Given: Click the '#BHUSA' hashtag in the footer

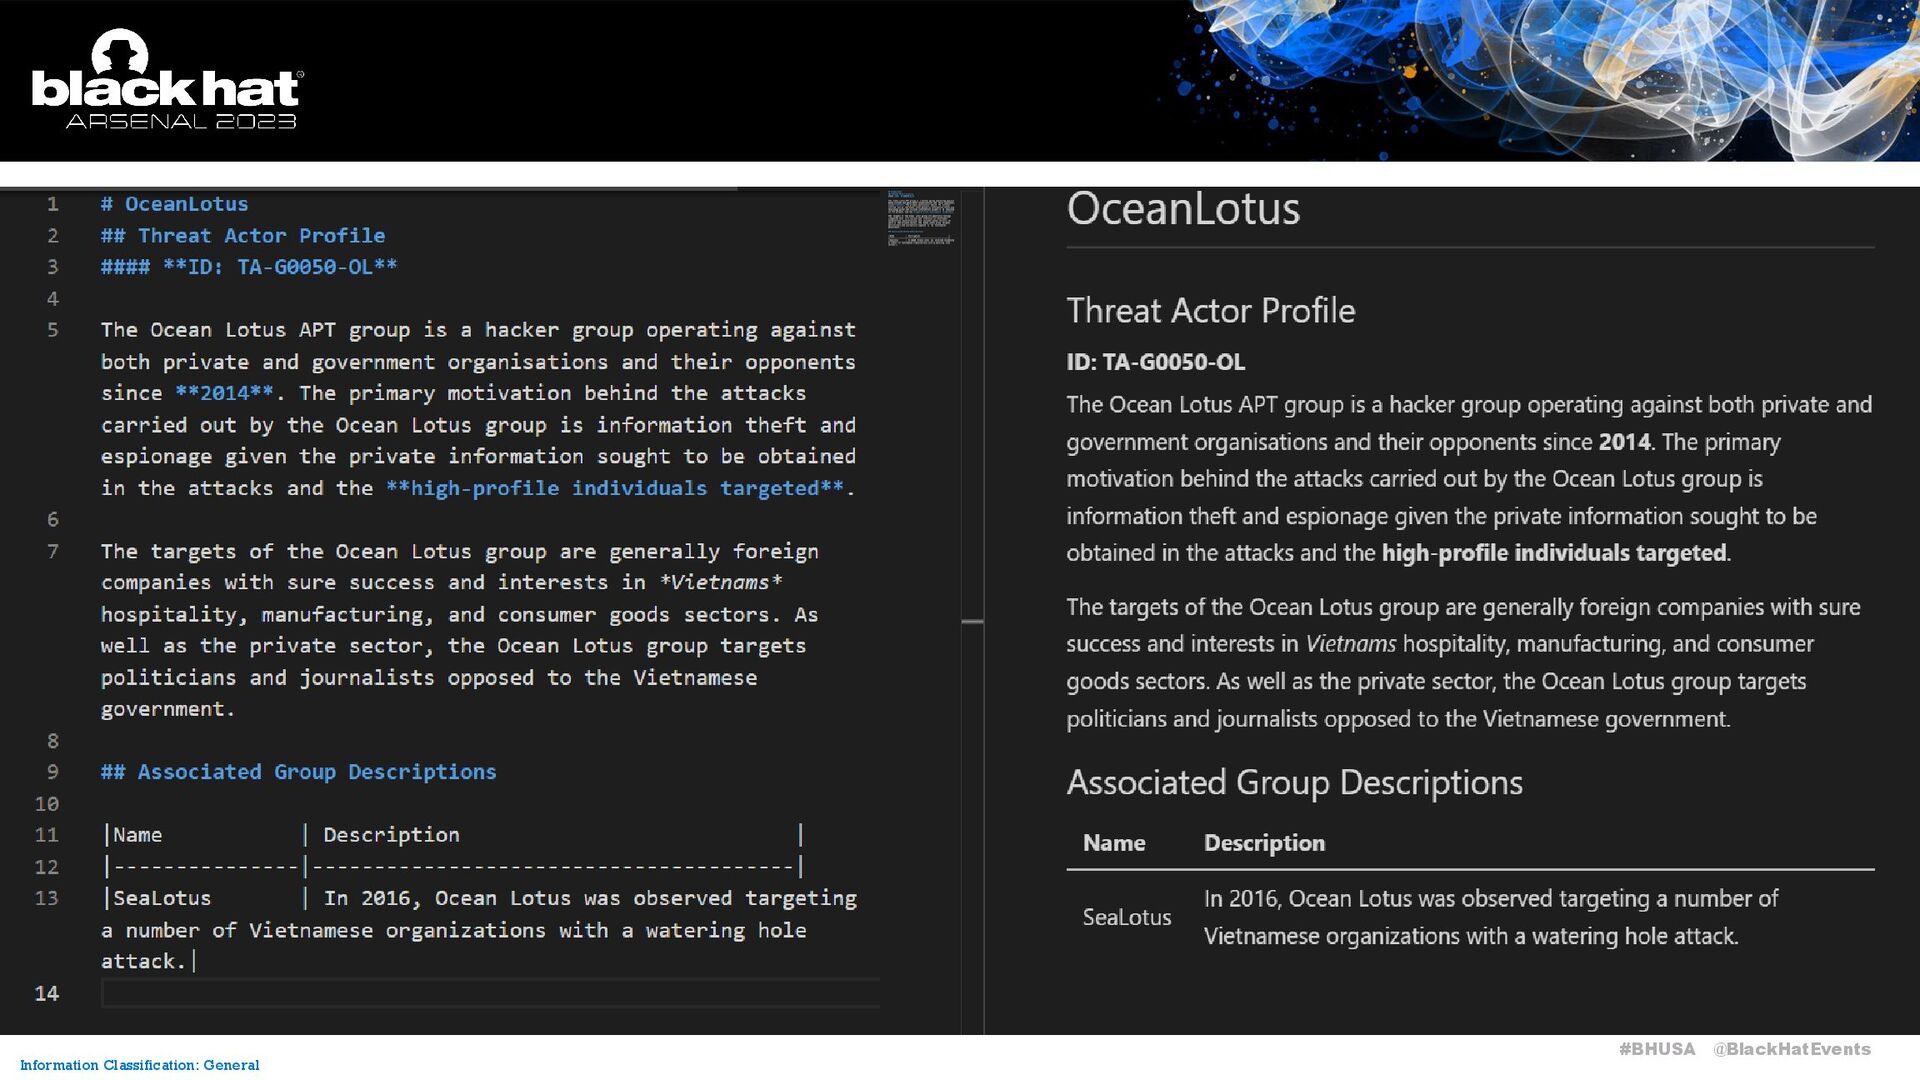Looking at the screenshot, I should pyautogui.click(x=1657, y=1049).
